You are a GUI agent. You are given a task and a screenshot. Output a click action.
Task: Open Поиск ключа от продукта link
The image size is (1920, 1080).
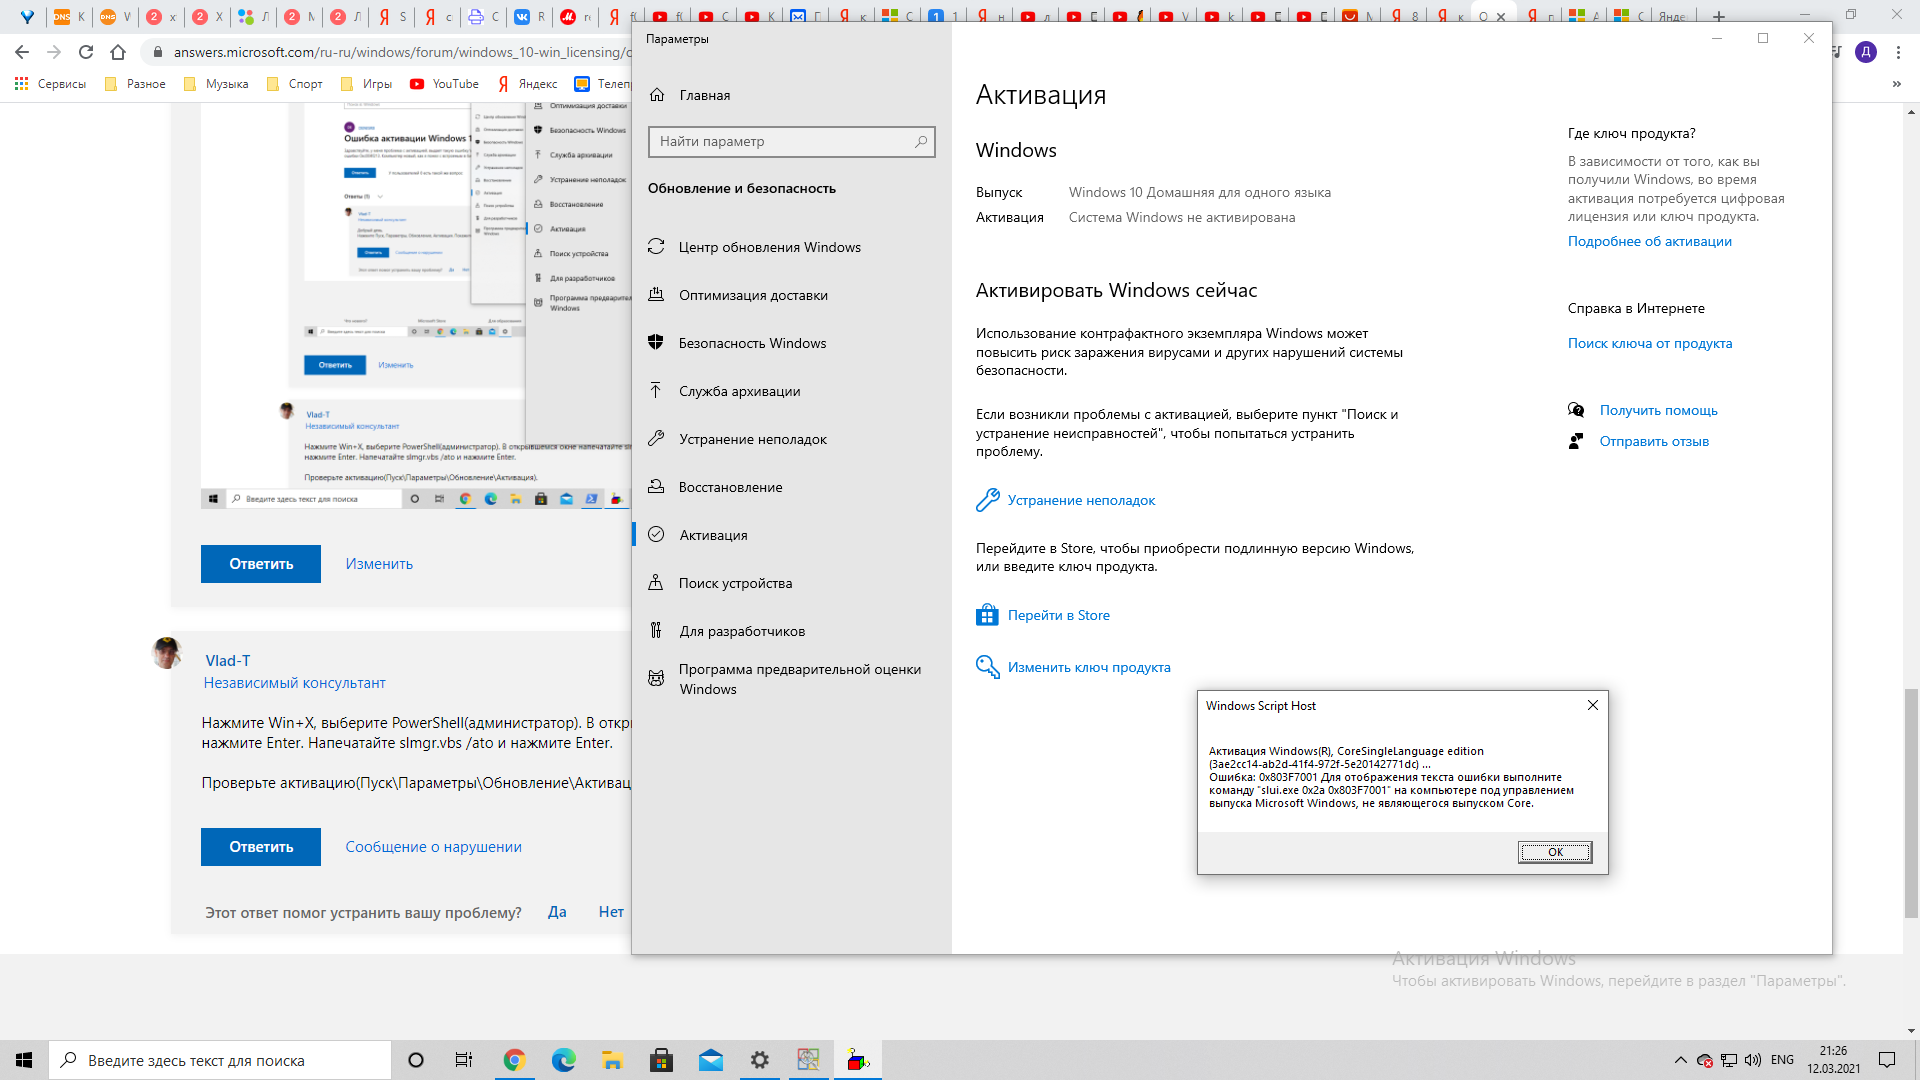click(x=1649, y=343)
